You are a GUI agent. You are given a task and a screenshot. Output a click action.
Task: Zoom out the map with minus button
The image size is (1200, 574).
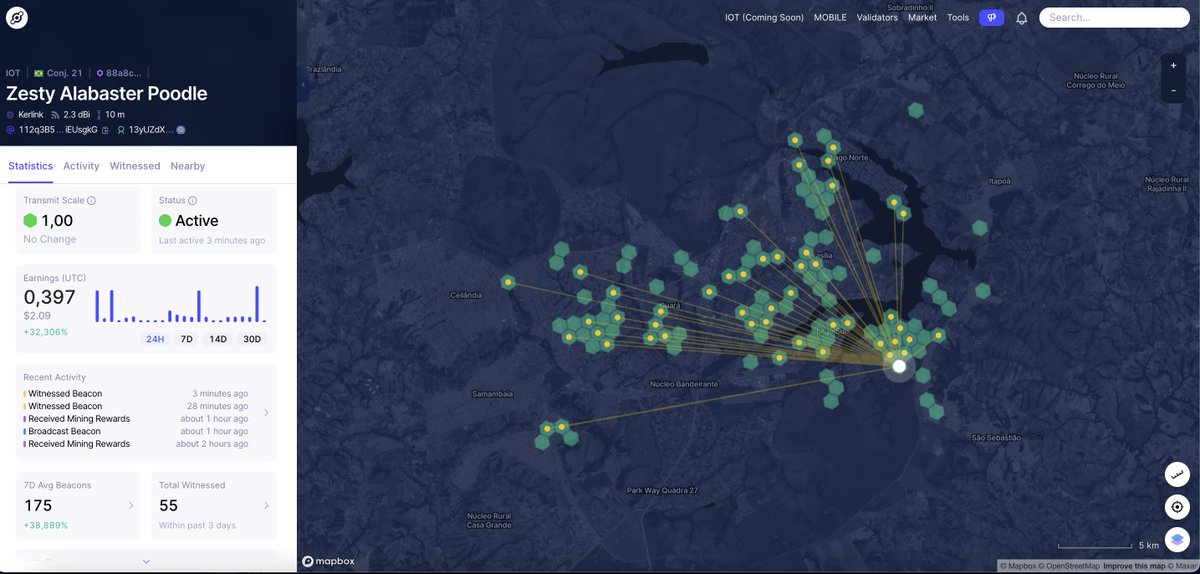click(x=1174, y=90)
